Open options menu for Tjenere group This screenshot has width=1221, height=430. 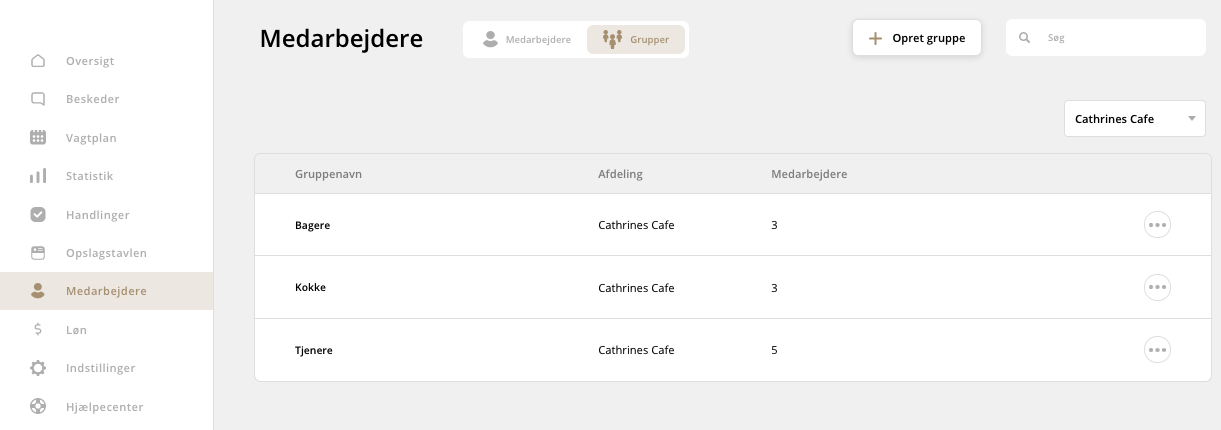1157,350
